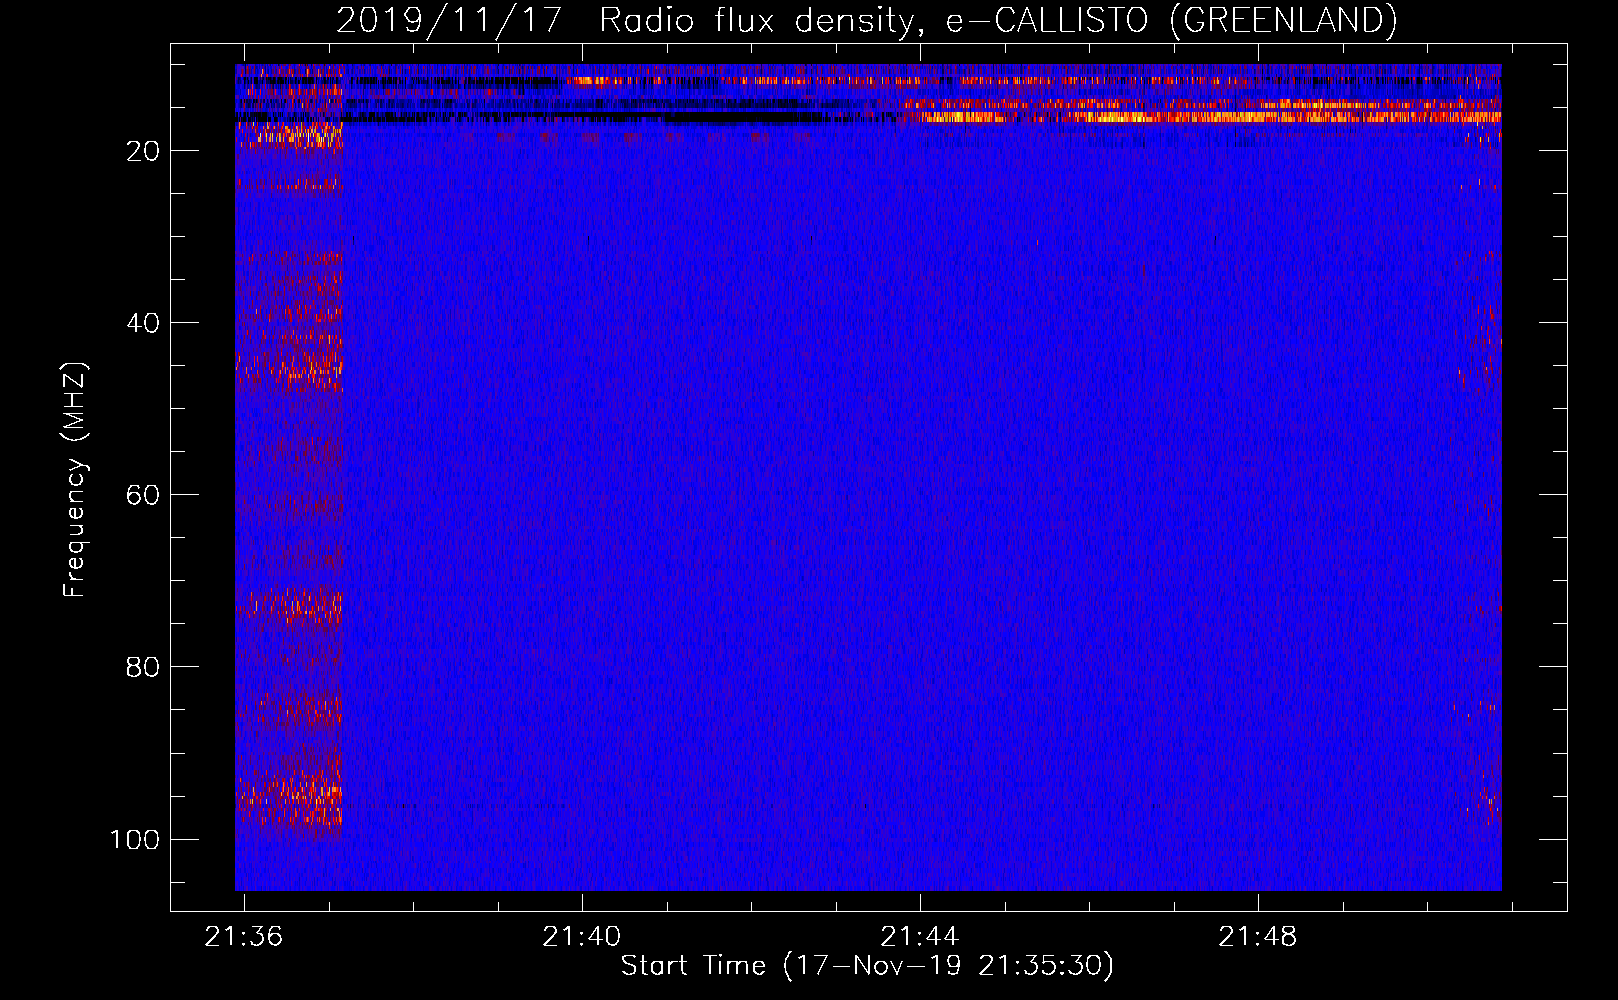Click the 'Start Time (17-Nov-19 21:35:30)' label
Image resolution: width=1618 pixels, height=1000 pixels.
(x=867, y=966)
